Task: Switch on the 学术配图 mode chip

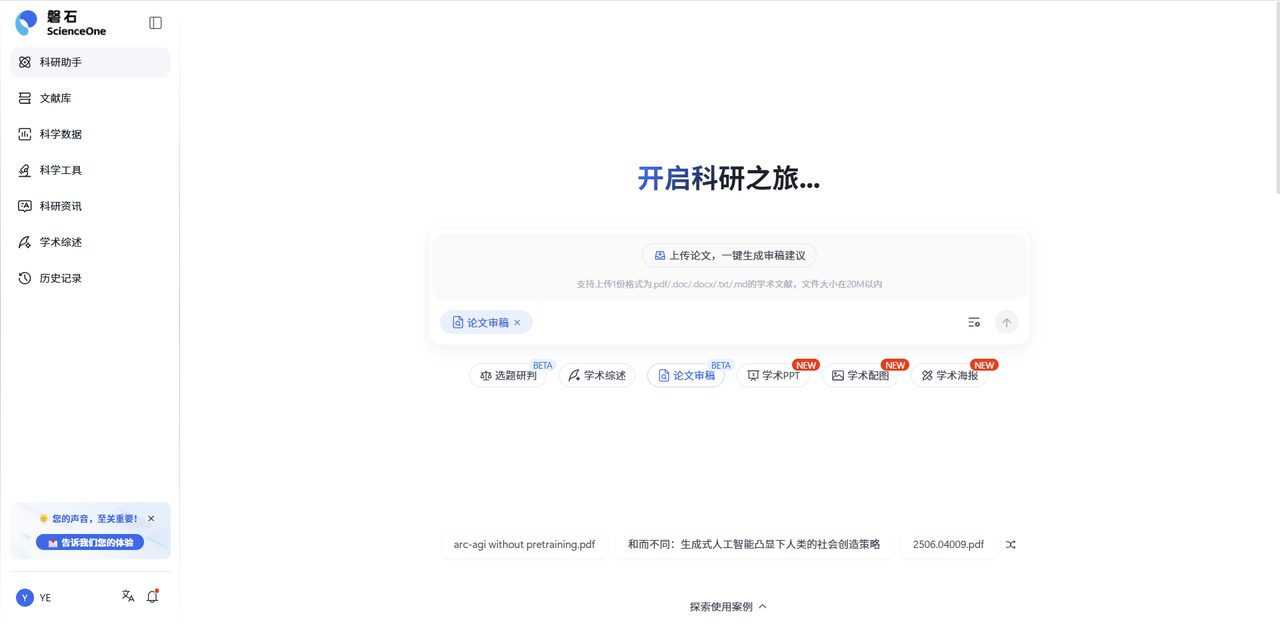Action: 861,375
